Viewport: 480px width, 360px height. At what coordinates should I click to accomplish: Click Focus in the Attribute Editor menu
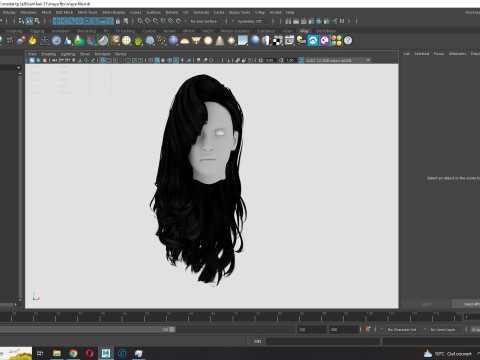pos(439,53)
